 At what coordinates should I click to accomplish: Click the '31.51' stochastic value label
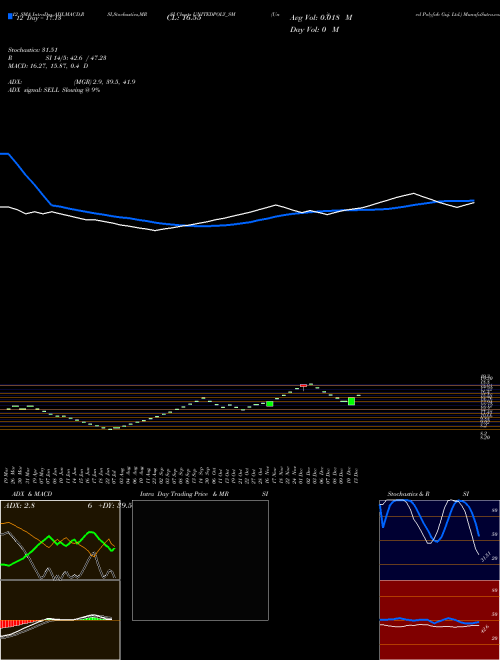[484, 557]
